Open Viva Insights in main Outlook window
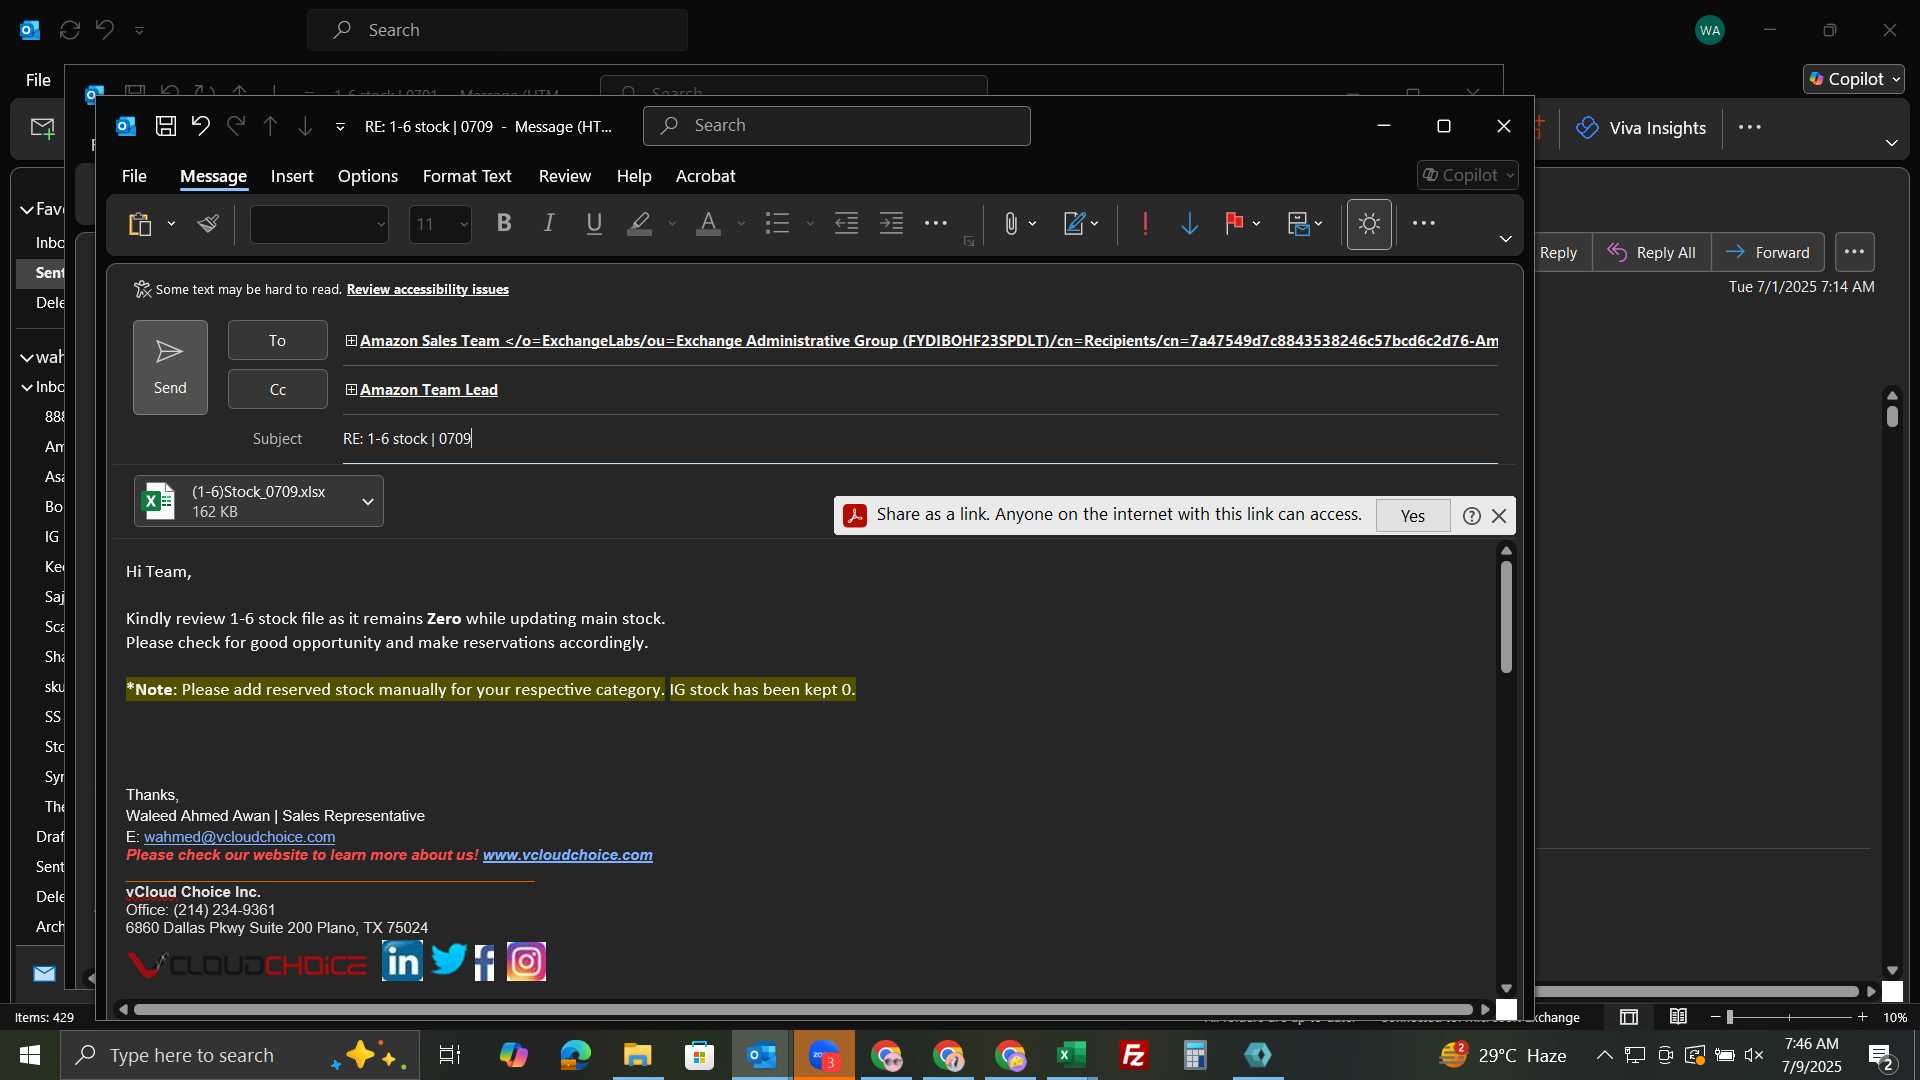Screen dimensions: 1920x1080 pos(1641,128)
